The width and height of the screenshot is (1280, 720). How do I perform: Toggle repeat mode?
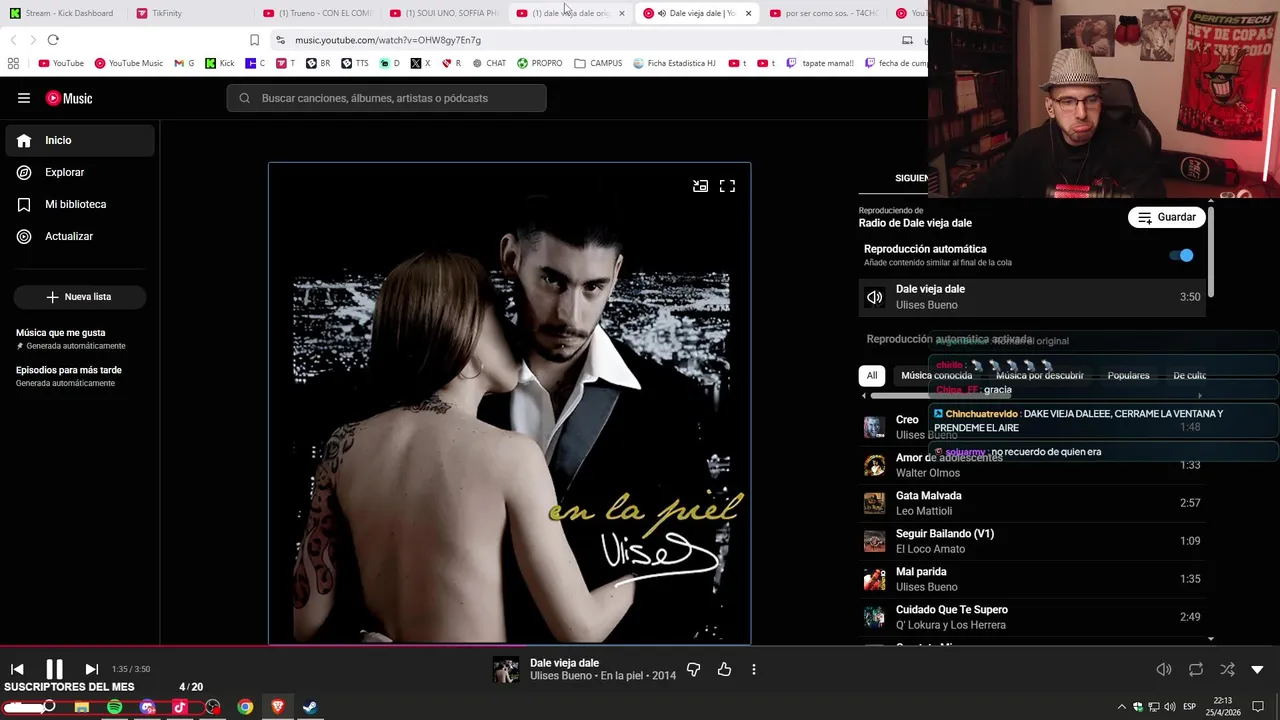pos(1196,669)
